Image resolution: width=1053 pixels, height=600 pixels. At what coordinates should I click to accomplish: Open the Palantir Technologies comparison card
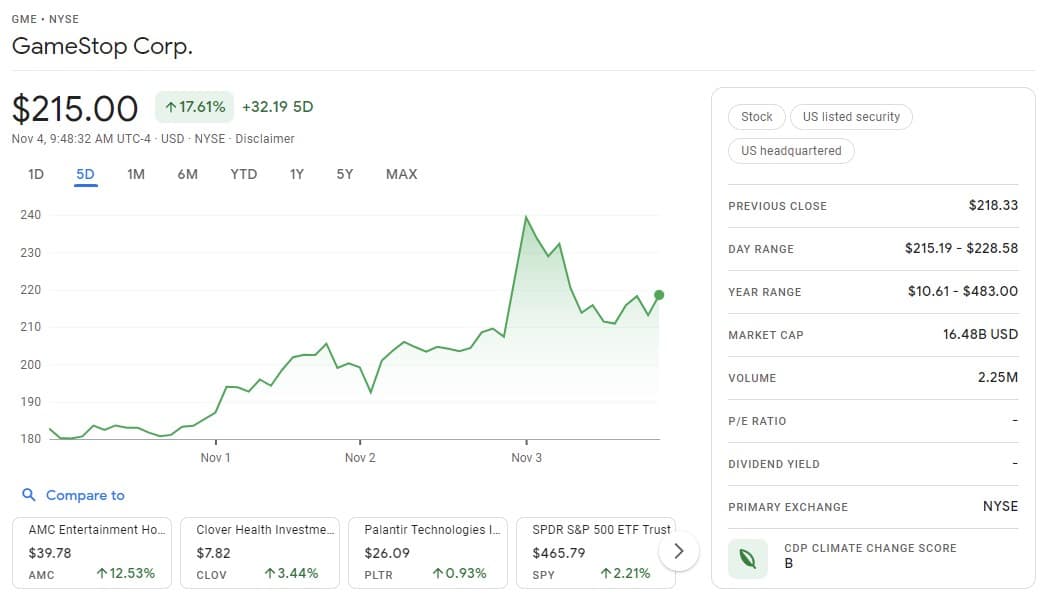tap(428, 552)
